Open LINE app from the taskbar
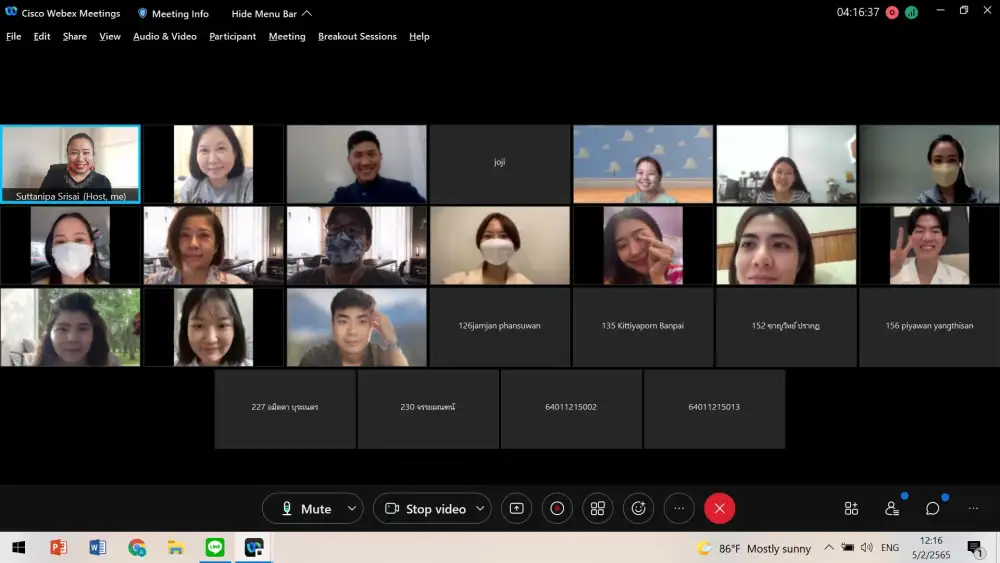The image size is (1000, 563). pos(215,547)
